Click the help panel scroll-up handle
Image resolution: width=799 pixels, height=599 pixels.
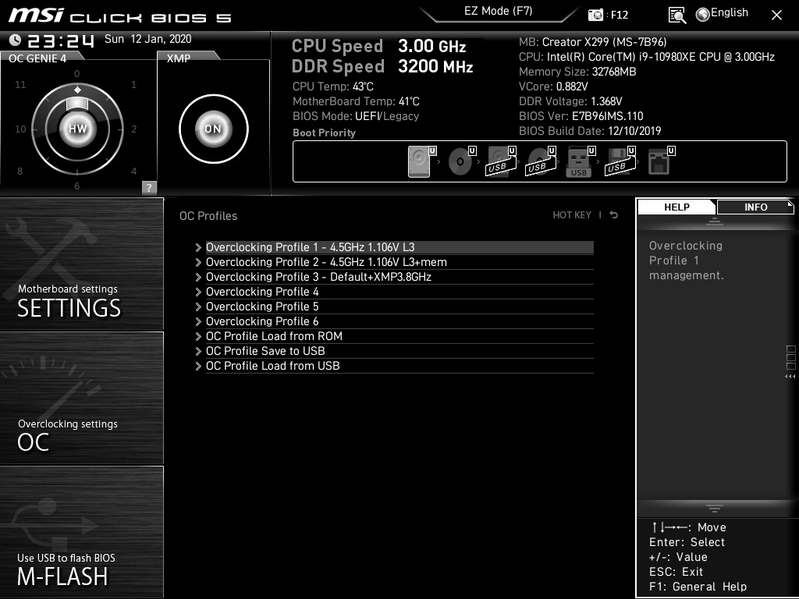point(714,221)
